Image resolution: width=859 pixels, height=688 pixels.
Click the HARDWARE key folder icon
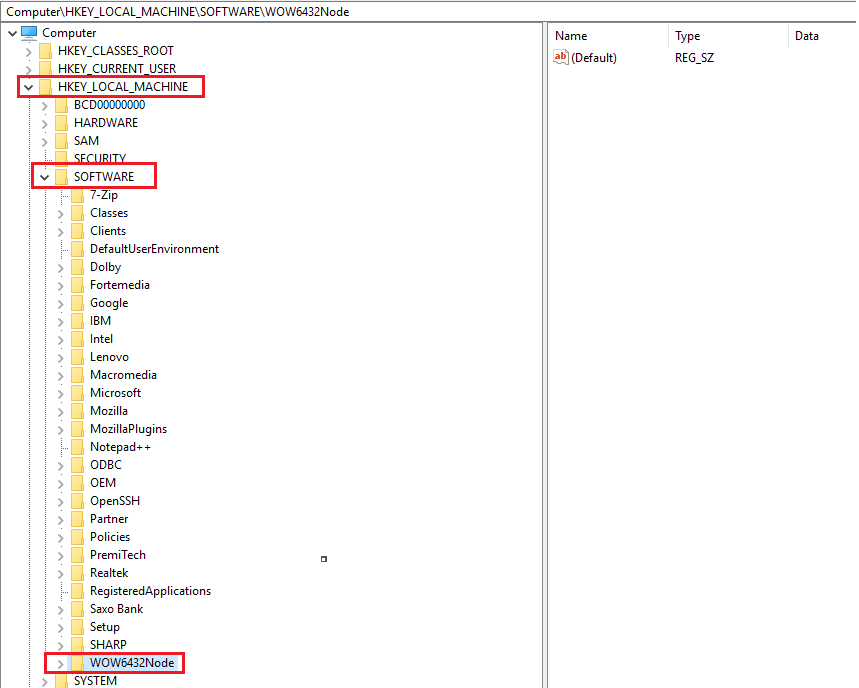(62, 123)
